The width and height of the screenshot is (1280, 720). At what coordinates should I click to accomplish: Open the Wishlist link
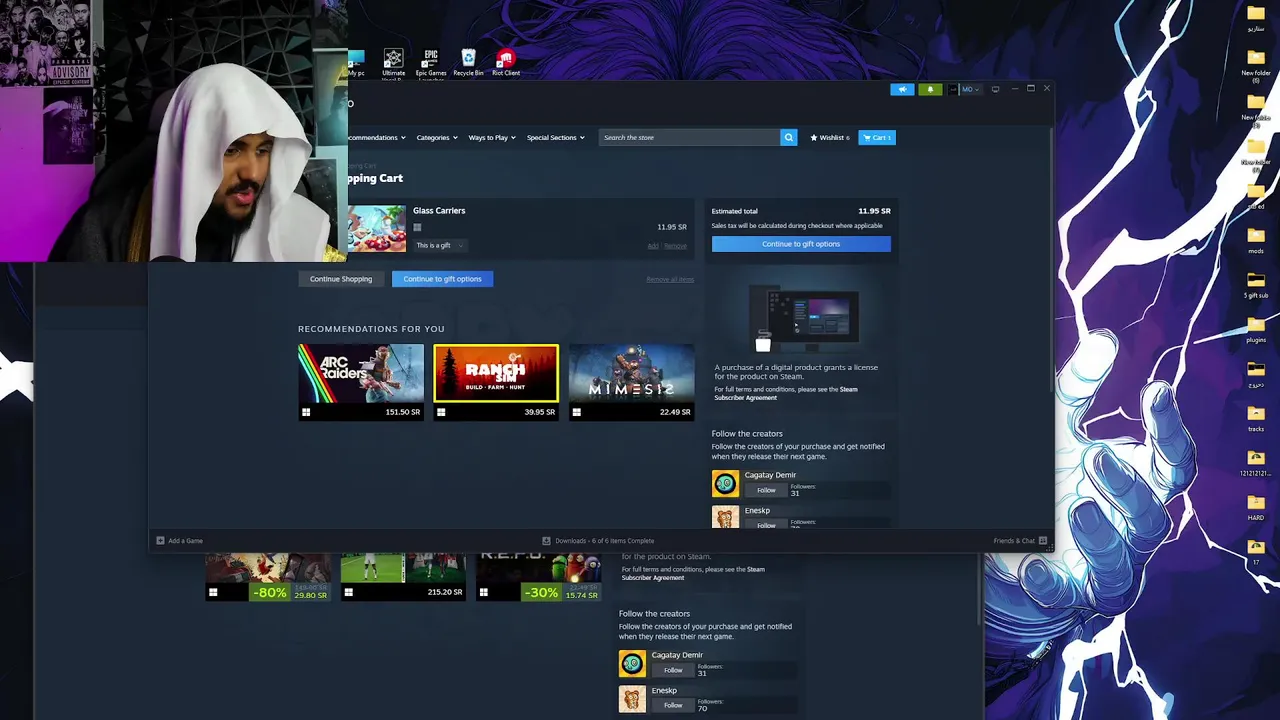pyautogui.click(x=830, y=137)
